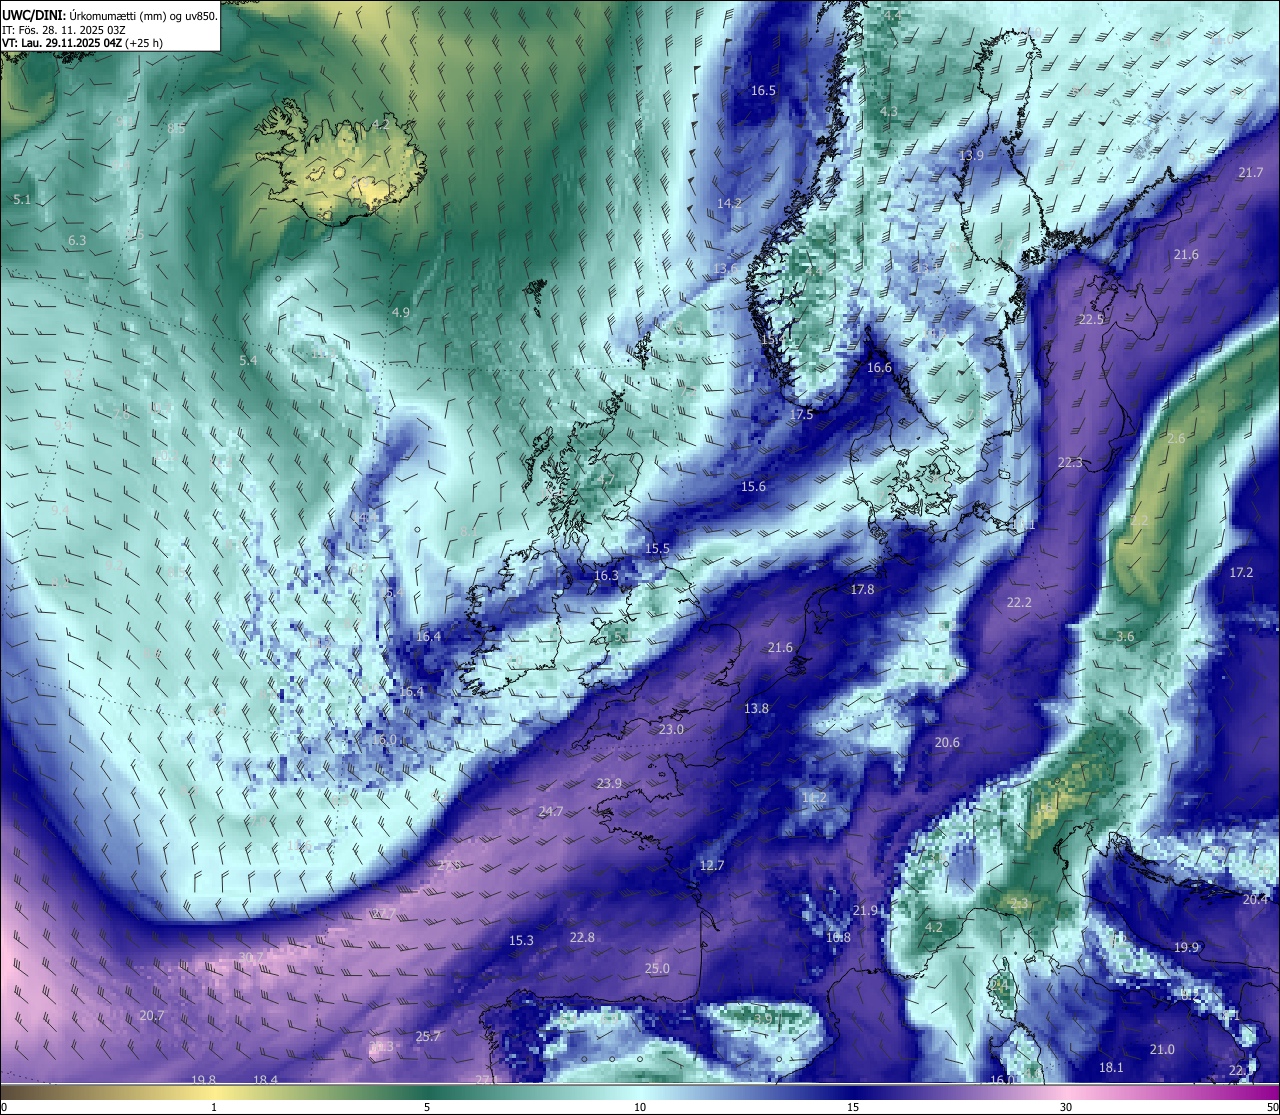Image resolution: width=1280 pixels, height=1115 pixels.
Task: Click the 19.8 value at the bottom edge
Action: tap(203, 1079)
